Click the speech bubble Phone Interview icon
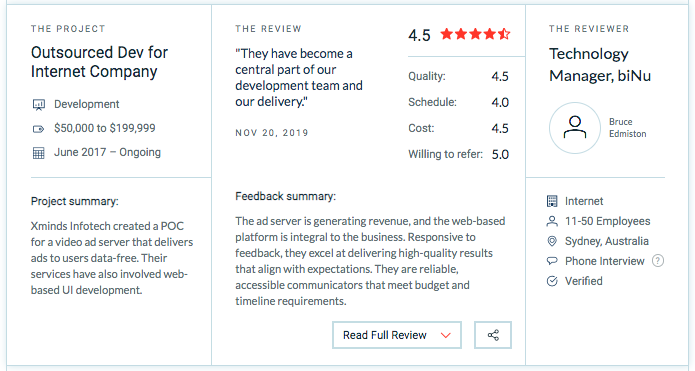 click(552, 261)
